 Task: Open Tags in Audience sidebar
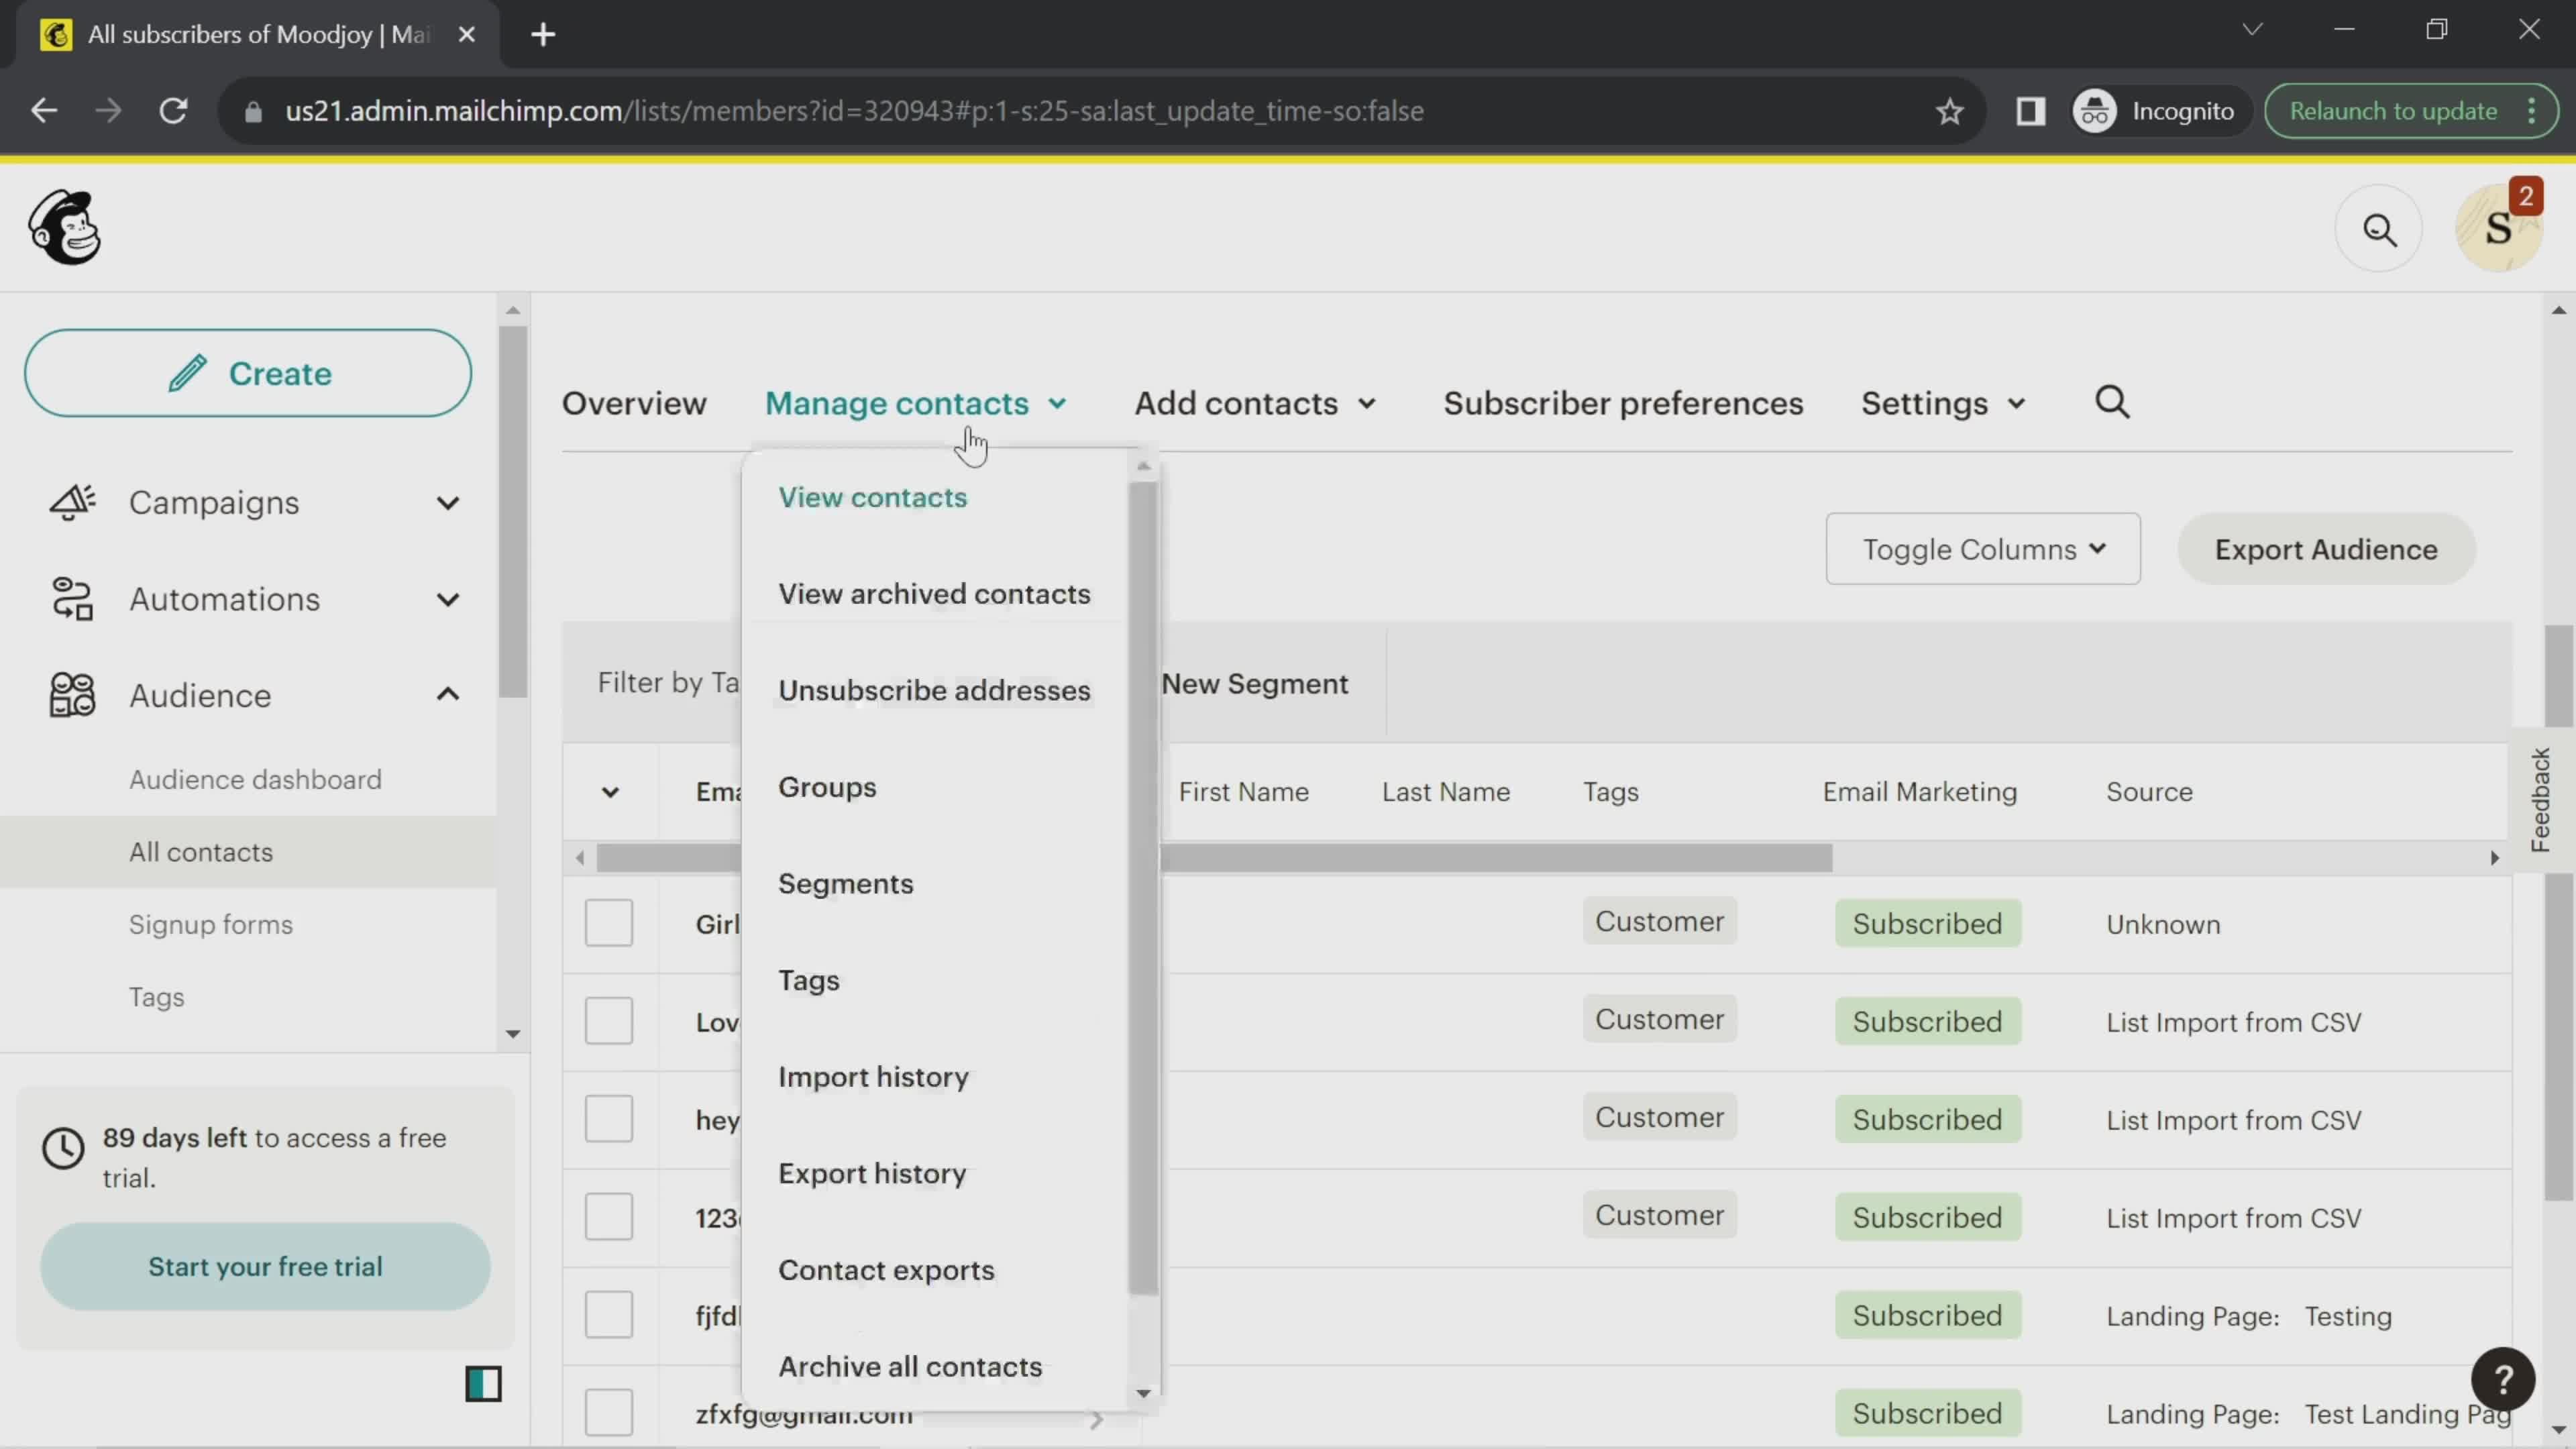tap(156, 998)
